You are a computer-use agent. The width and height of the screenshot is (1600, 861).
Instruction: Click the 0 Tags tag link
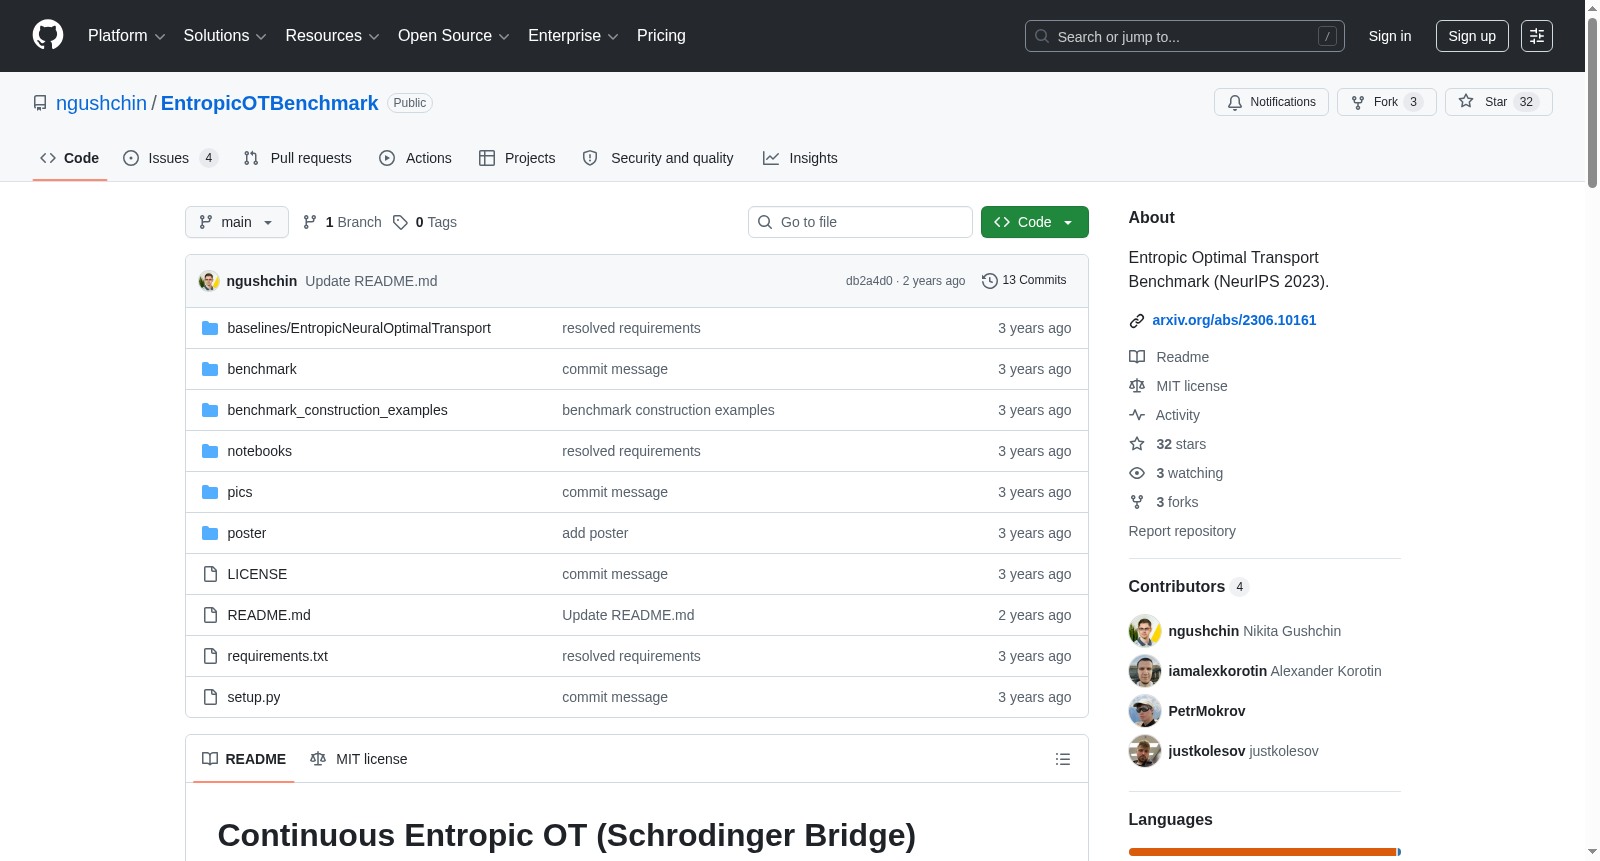point(425,222)
